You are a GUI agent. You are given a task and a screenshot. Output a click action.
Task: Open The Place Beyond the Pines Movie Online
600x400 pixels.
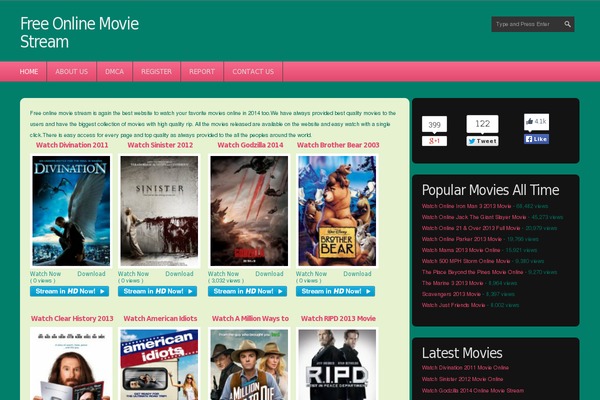pyautogui.click(x=472, y=272)
